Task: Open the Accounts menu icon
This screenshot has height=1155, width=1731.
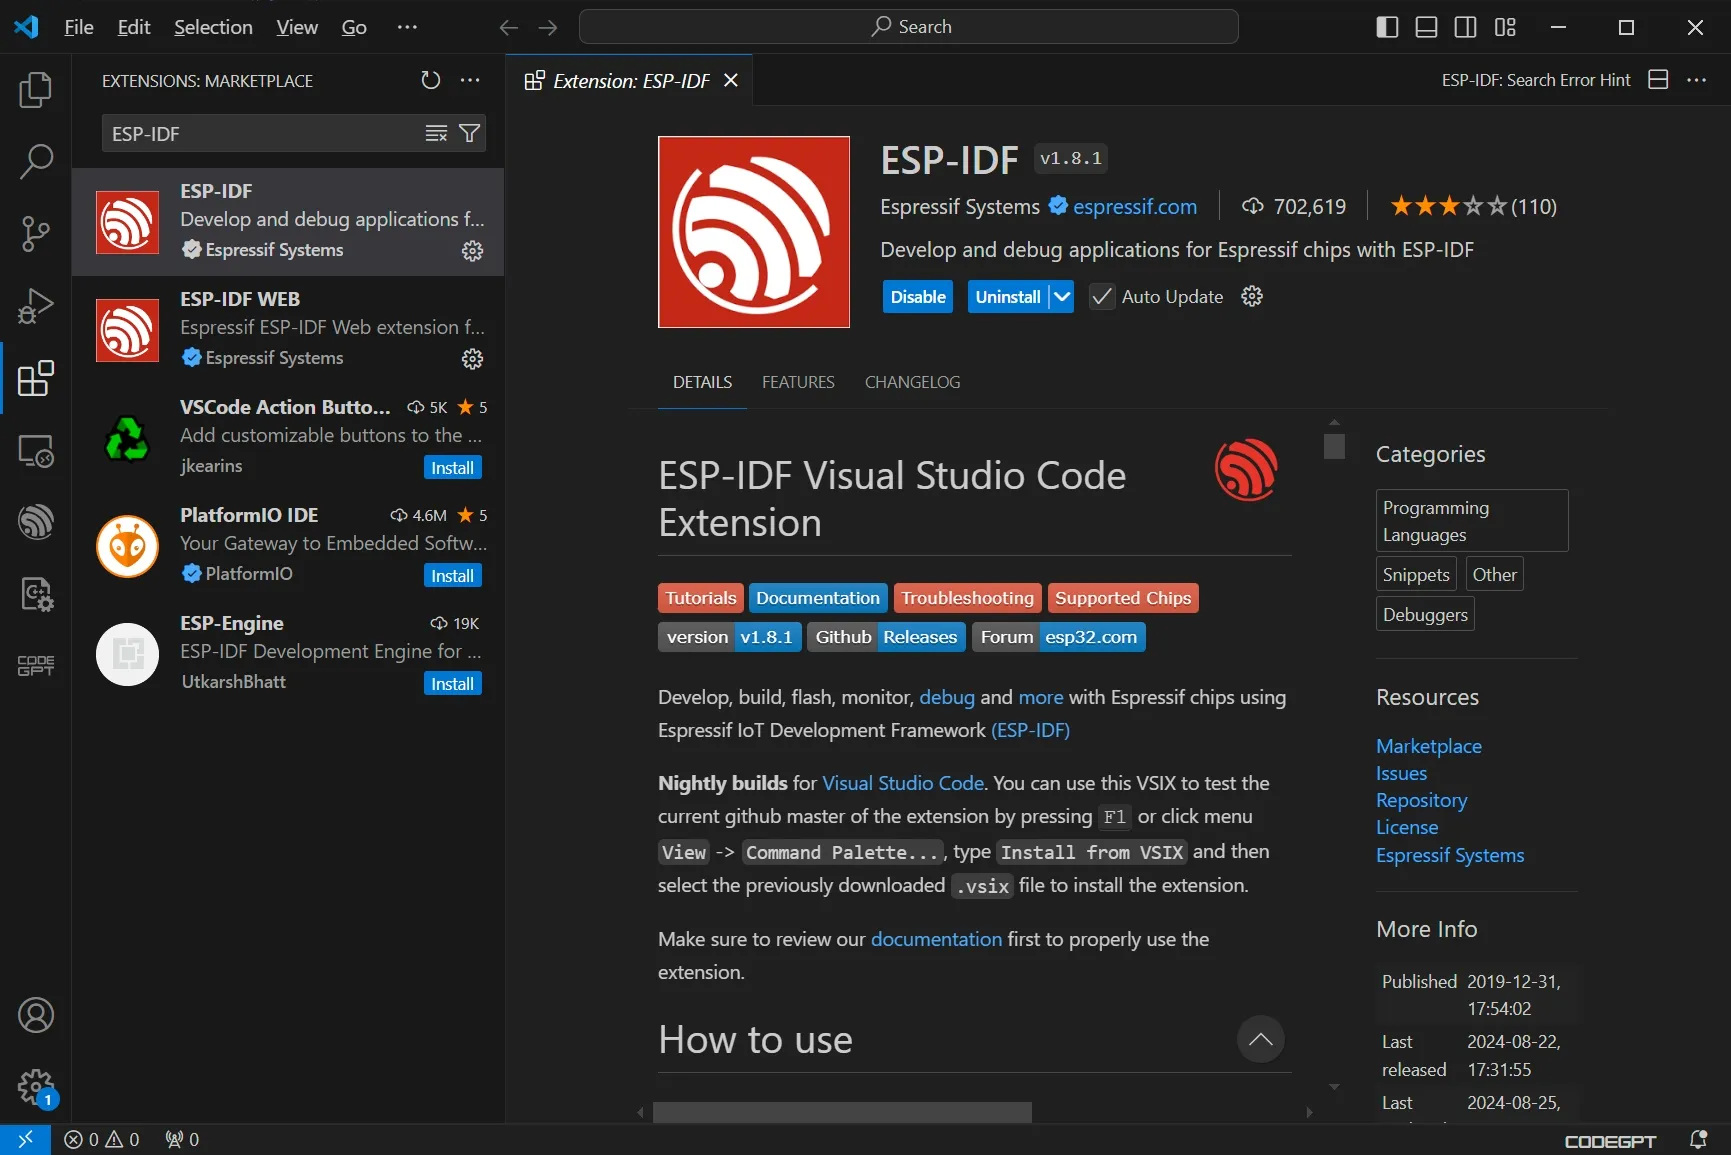Action: point(35,1015)
